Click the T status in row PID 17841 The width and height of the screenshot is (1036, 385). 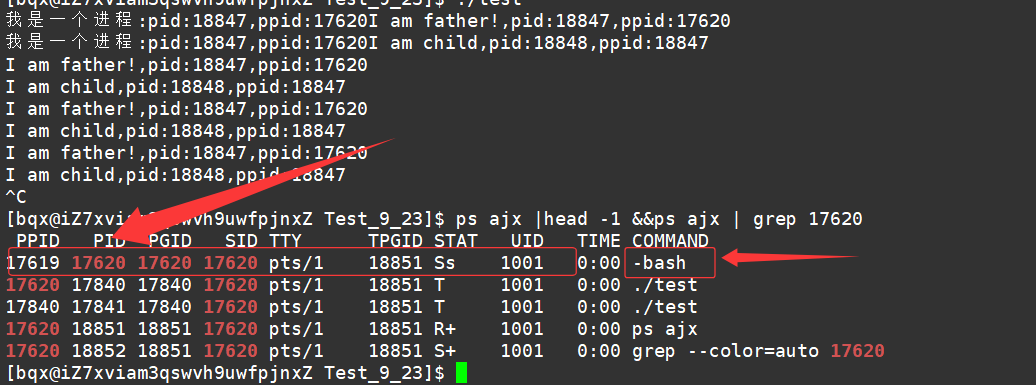click(x=439, y=306)
